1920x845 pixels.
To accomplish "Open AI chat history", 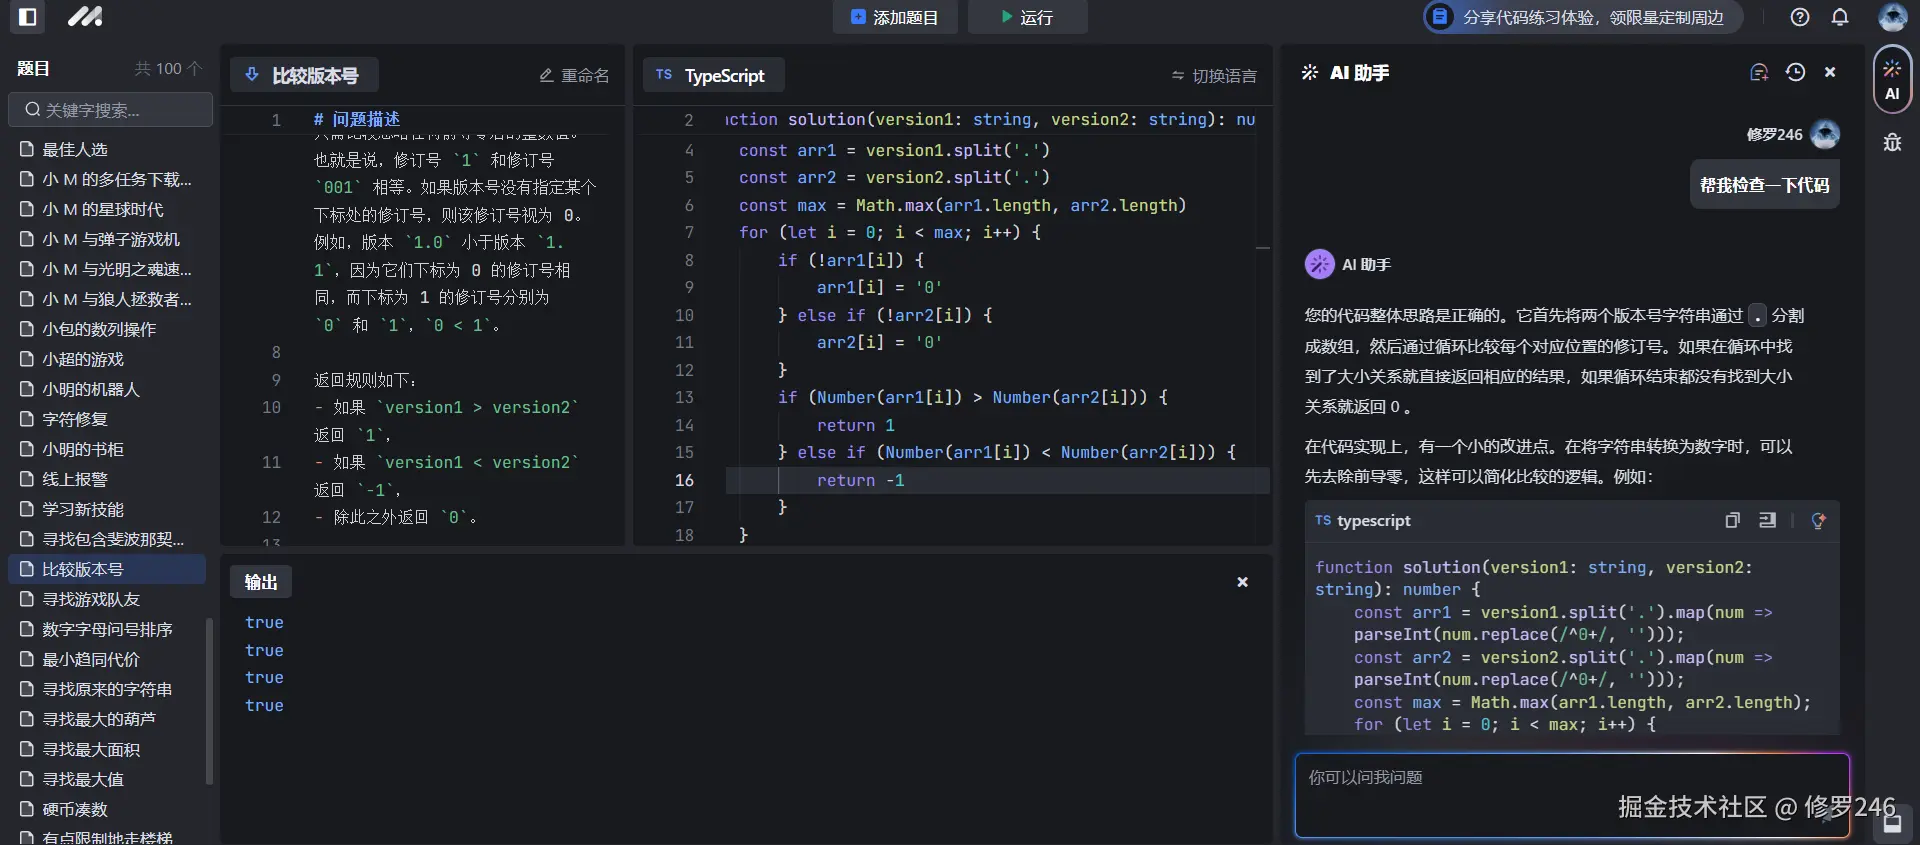I will (1795, 73).
